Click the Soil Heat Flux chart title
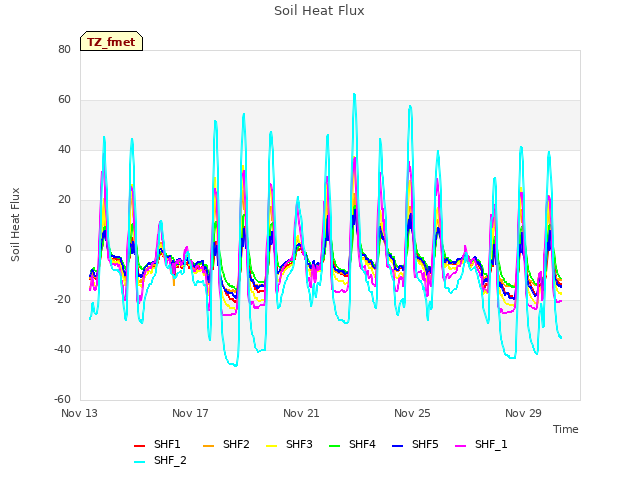This screenshot has height=480, width=640. (319, 11)
